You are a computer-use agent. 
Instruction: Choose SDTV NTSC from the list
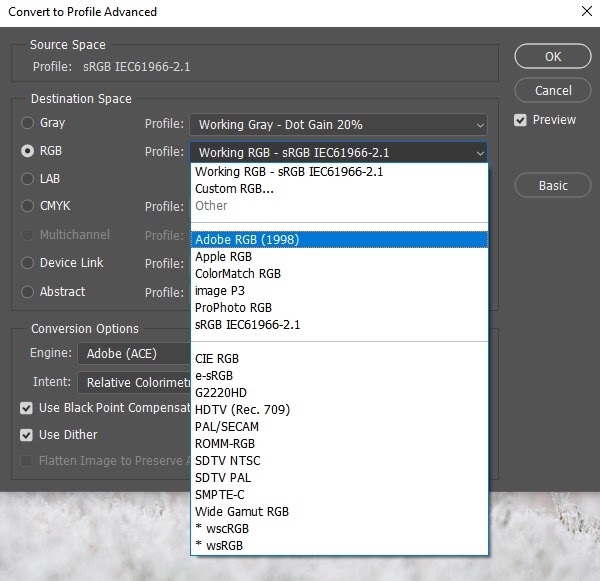click(339, 460)
